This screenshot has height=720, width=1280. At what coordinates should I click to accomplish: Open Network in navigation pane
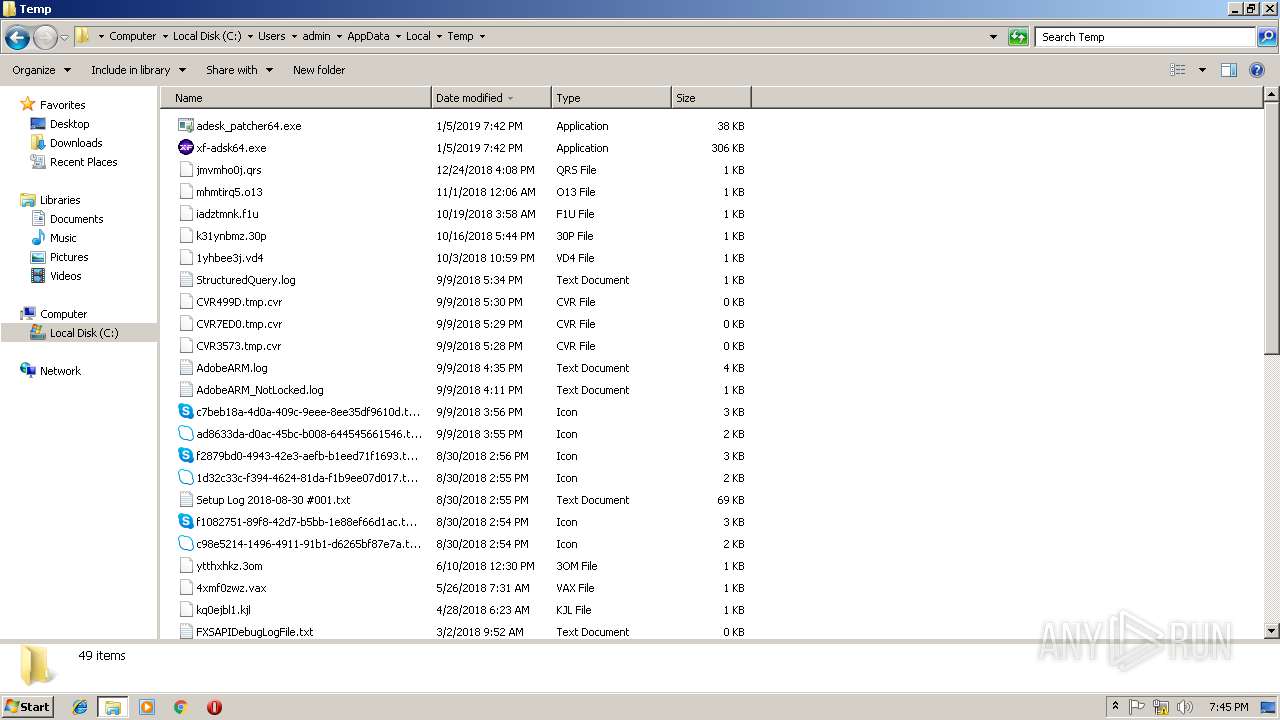coord(60,371)
